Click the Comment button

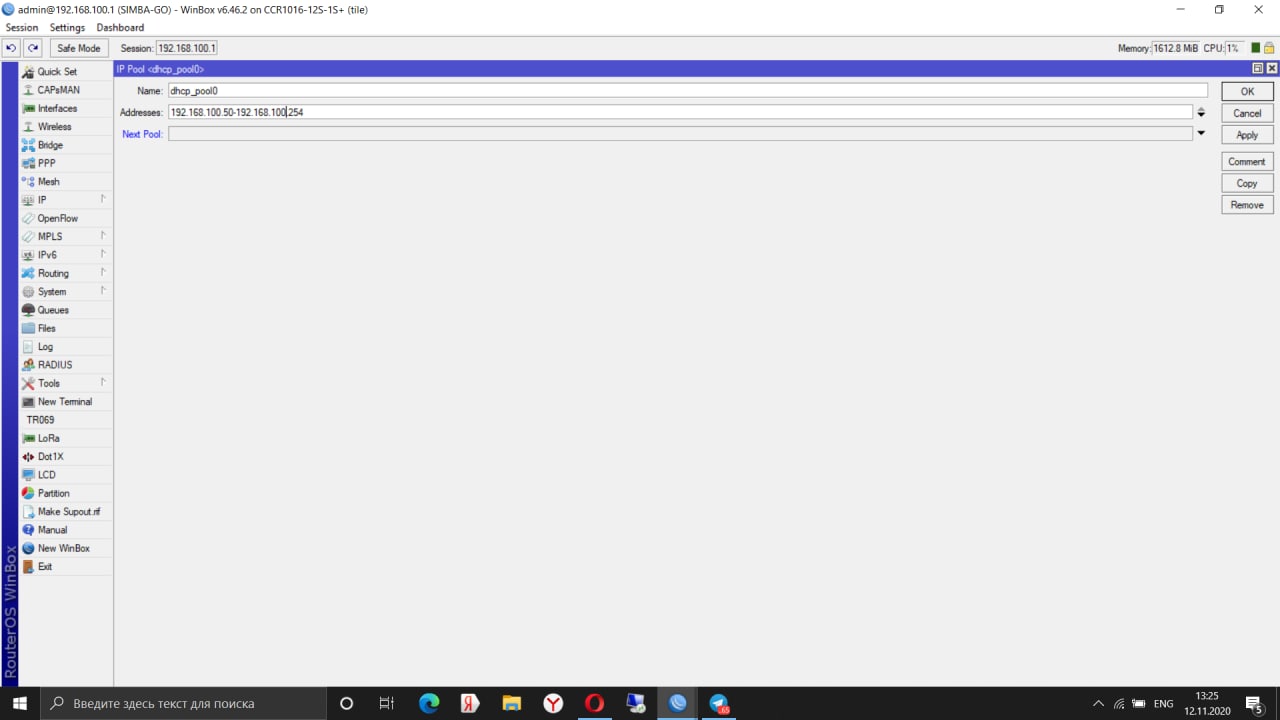point(1247,161)
